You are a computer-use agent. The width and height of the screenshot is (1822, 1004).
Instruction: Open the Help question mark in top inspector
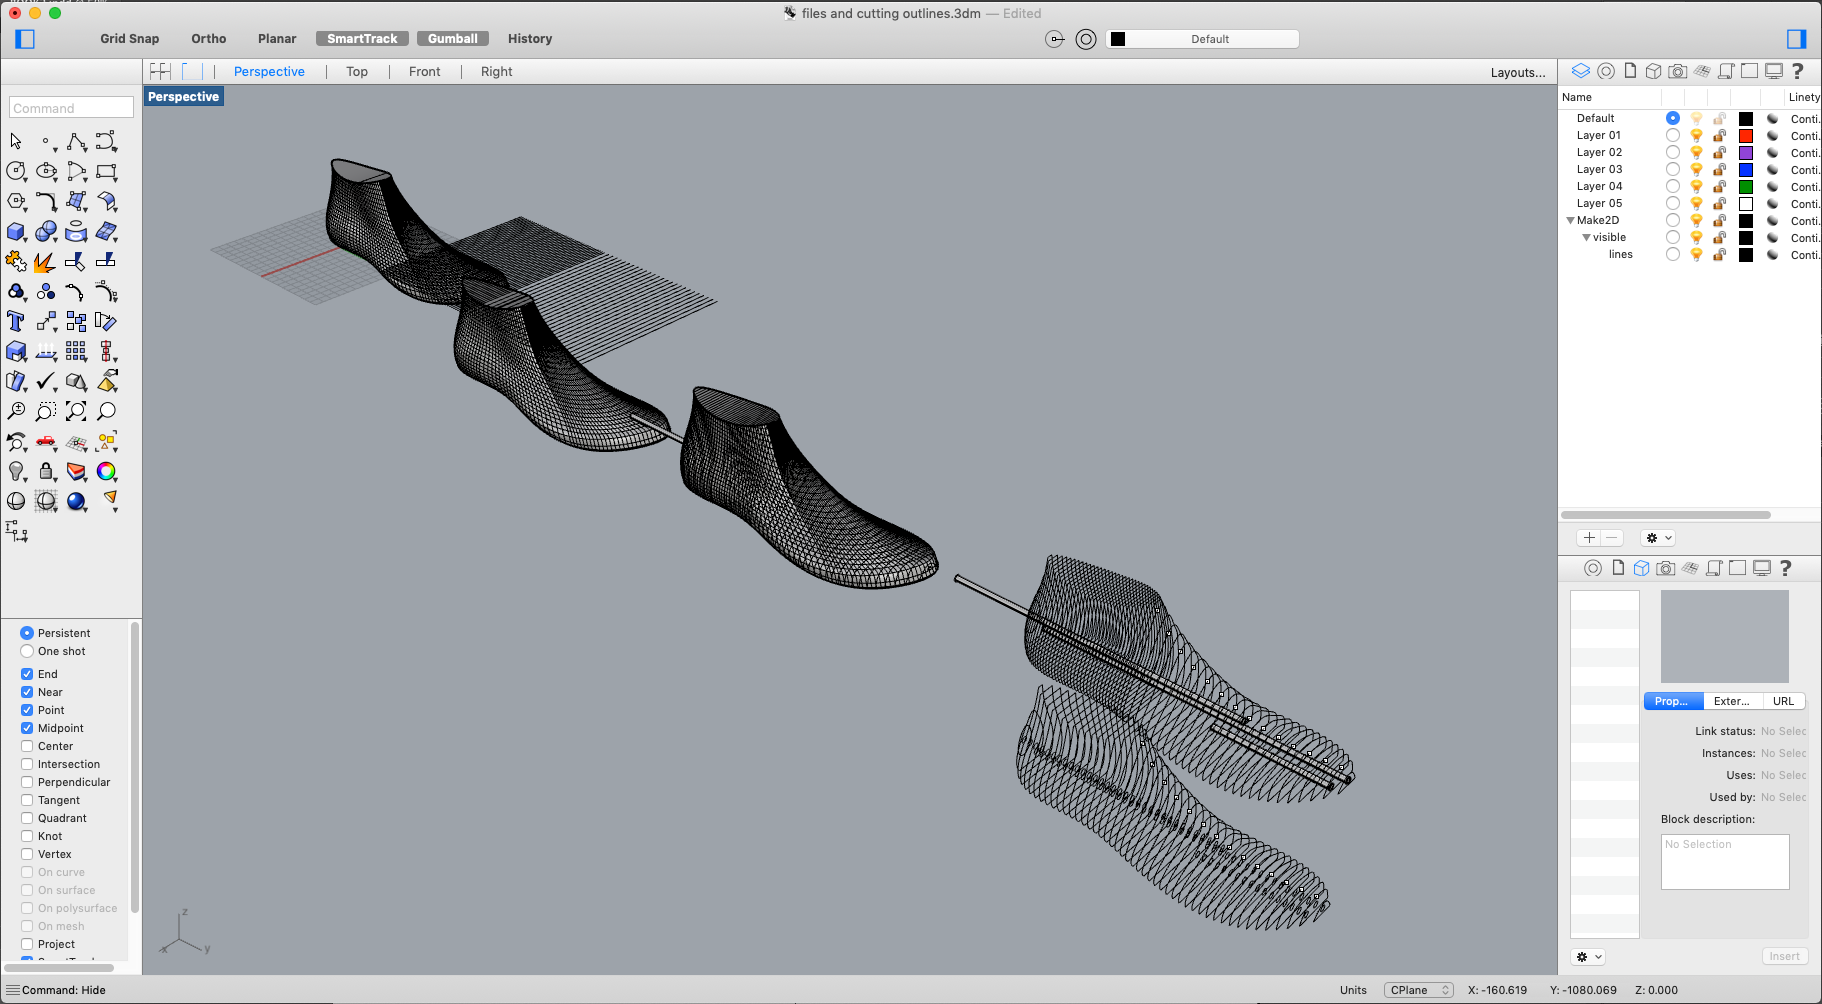1797,71
